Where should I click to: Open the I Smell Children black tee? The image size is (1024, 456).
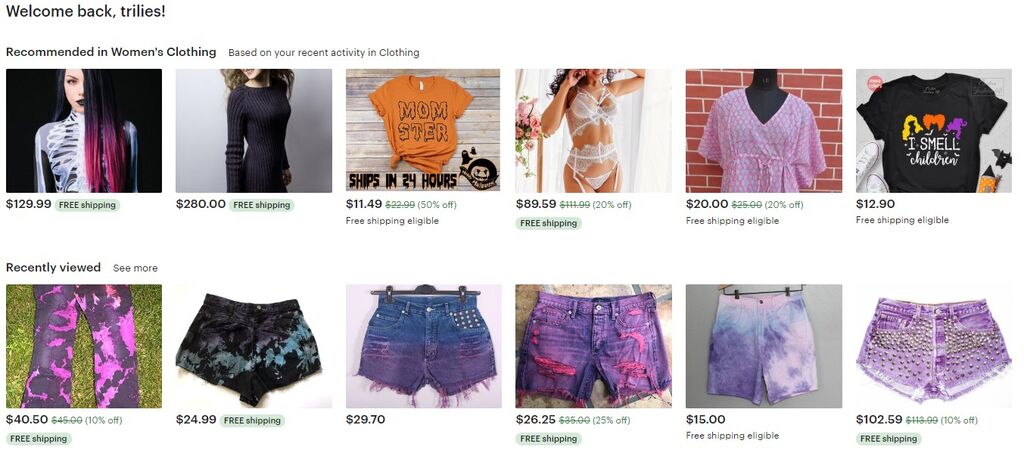934,131
